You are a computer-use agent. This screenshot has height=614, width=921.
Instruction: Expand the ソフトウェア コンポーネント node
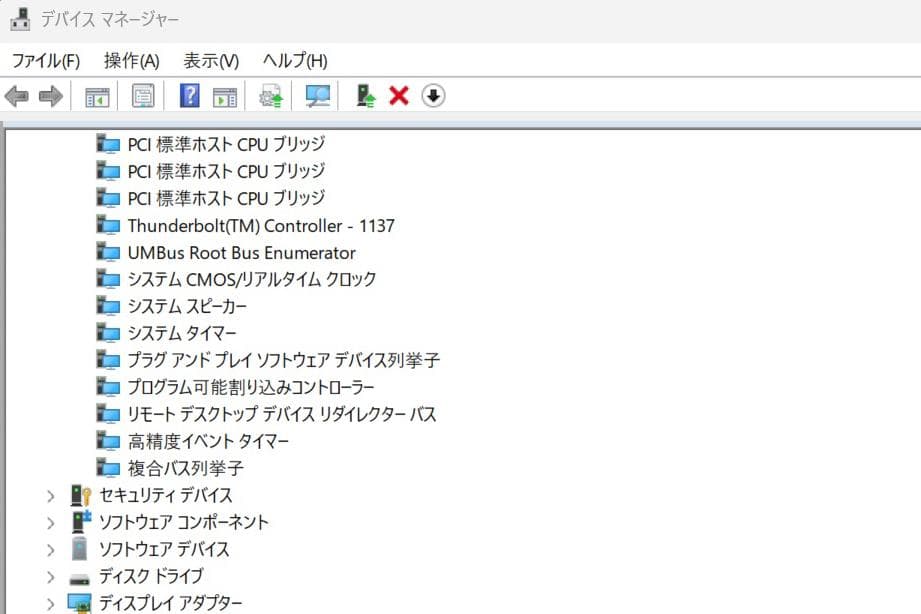51,522
